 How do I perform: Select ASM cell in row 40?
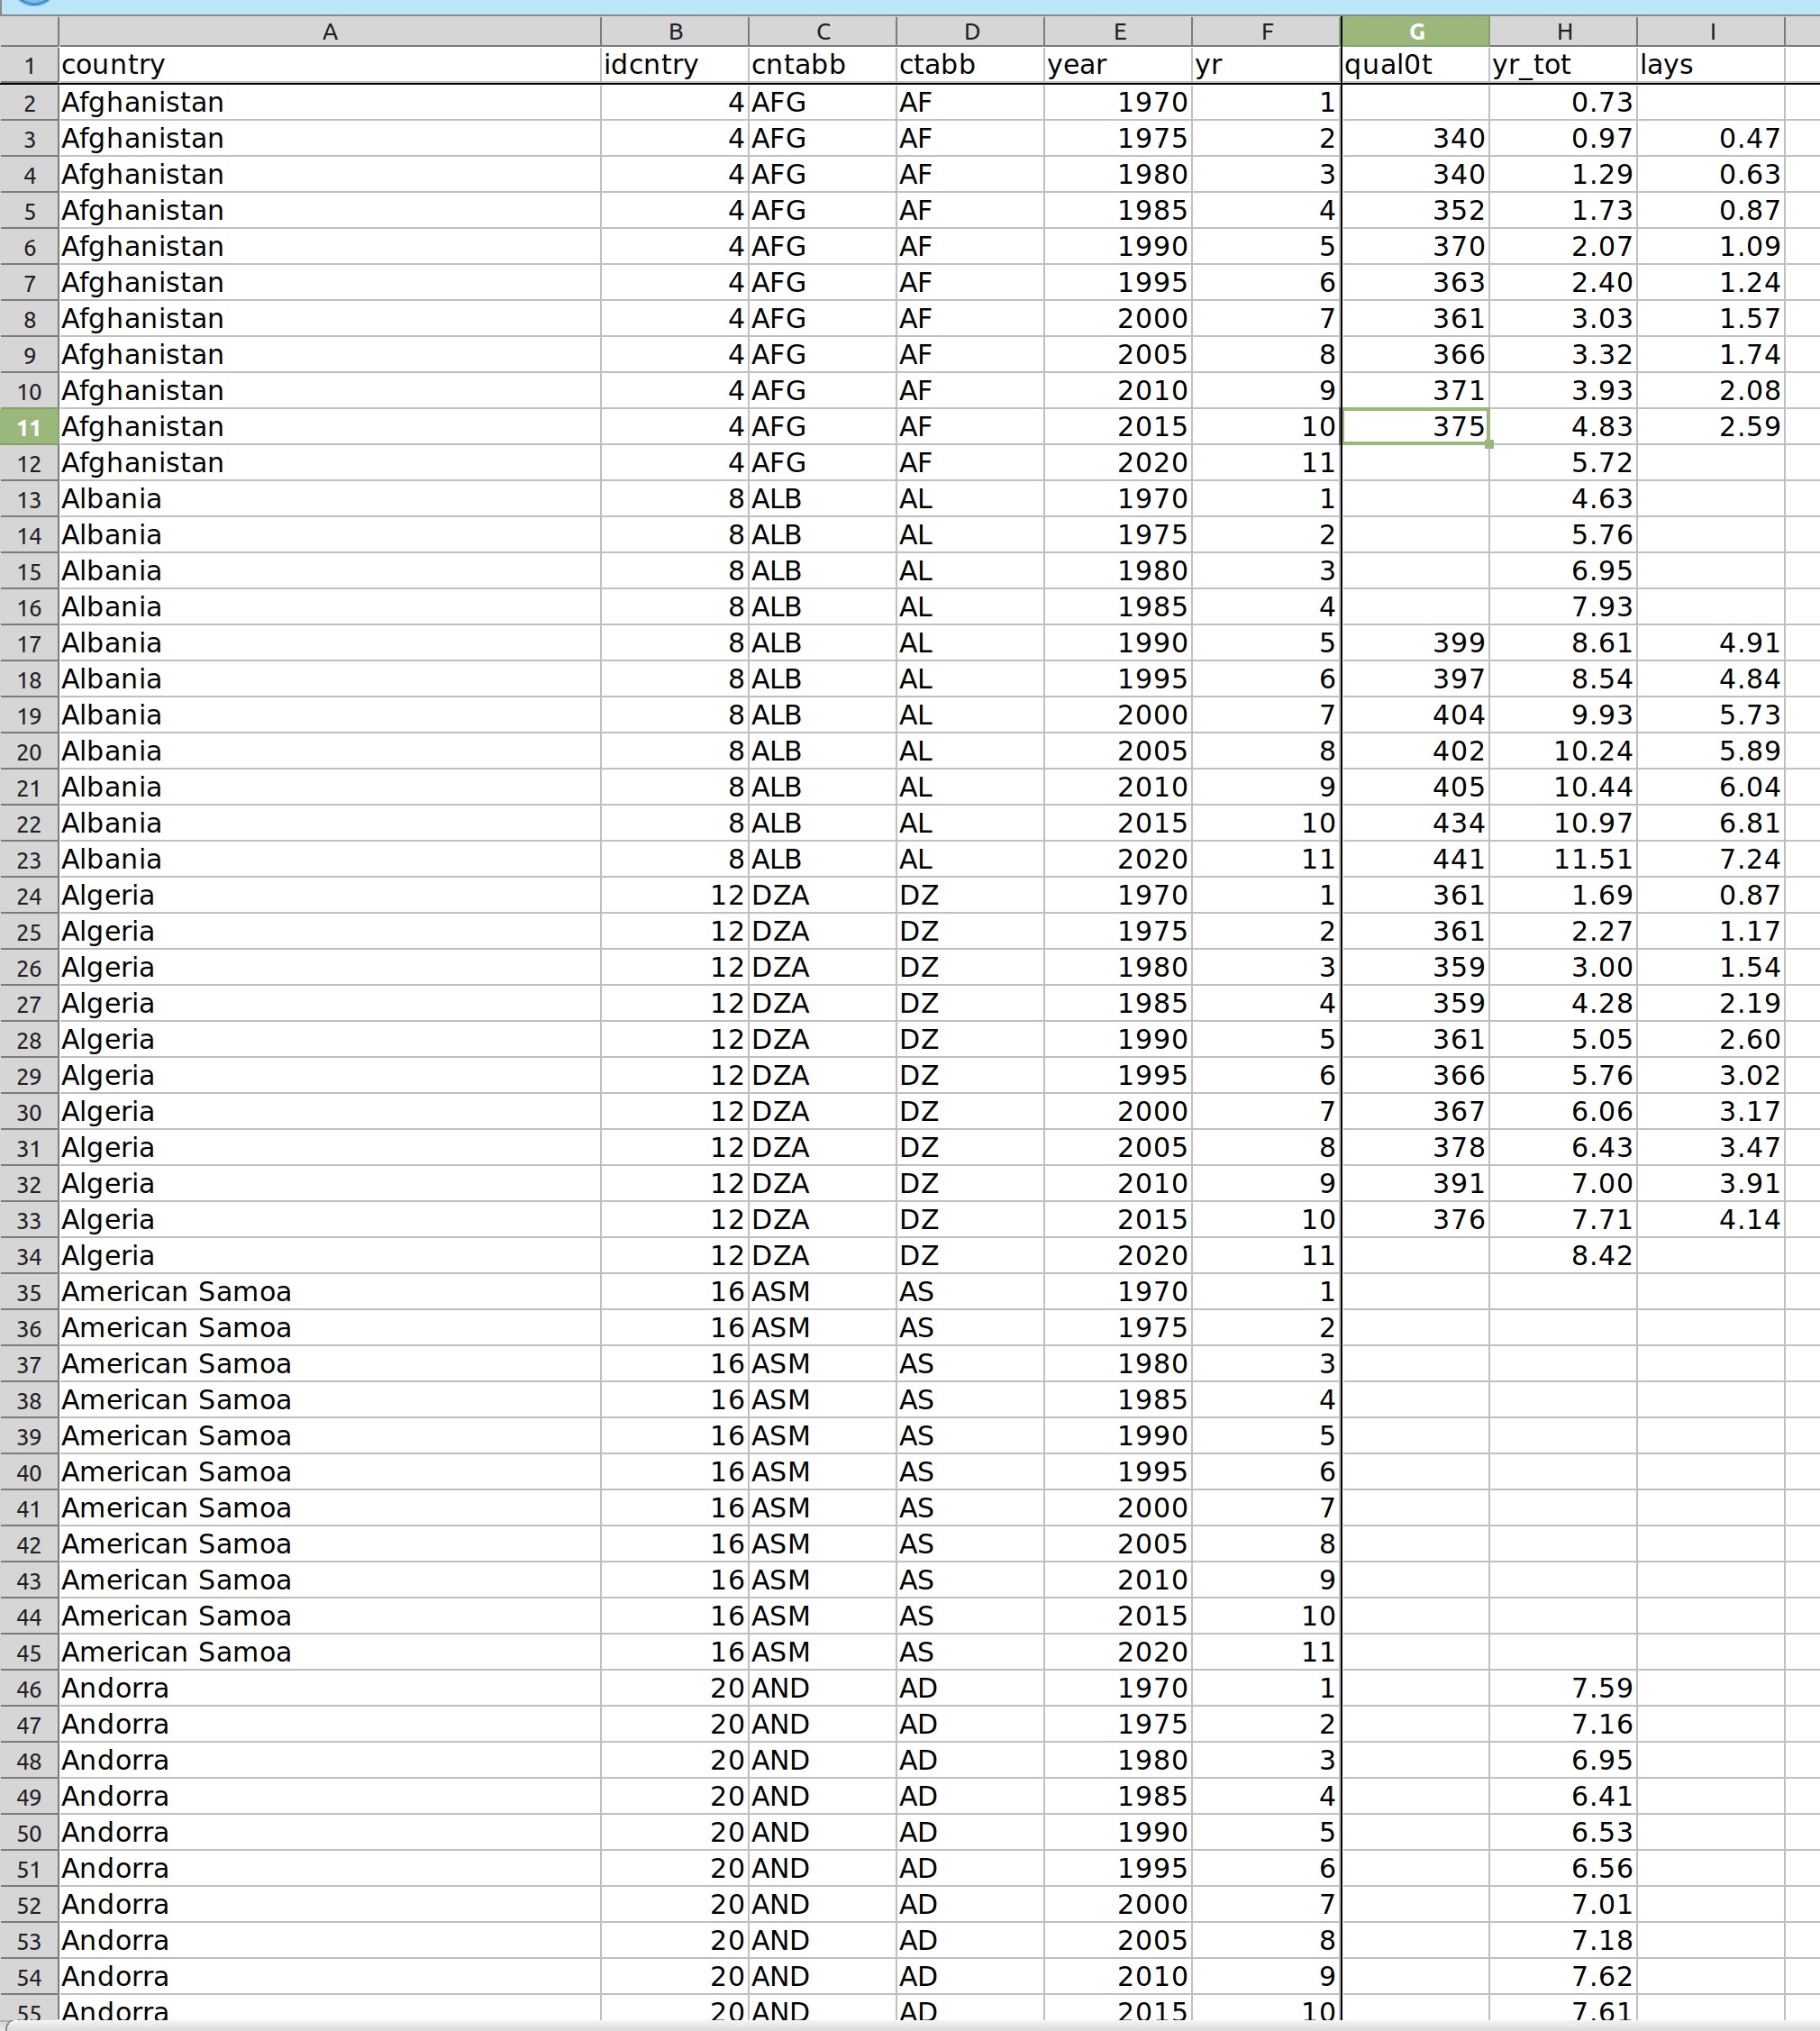822,1472
